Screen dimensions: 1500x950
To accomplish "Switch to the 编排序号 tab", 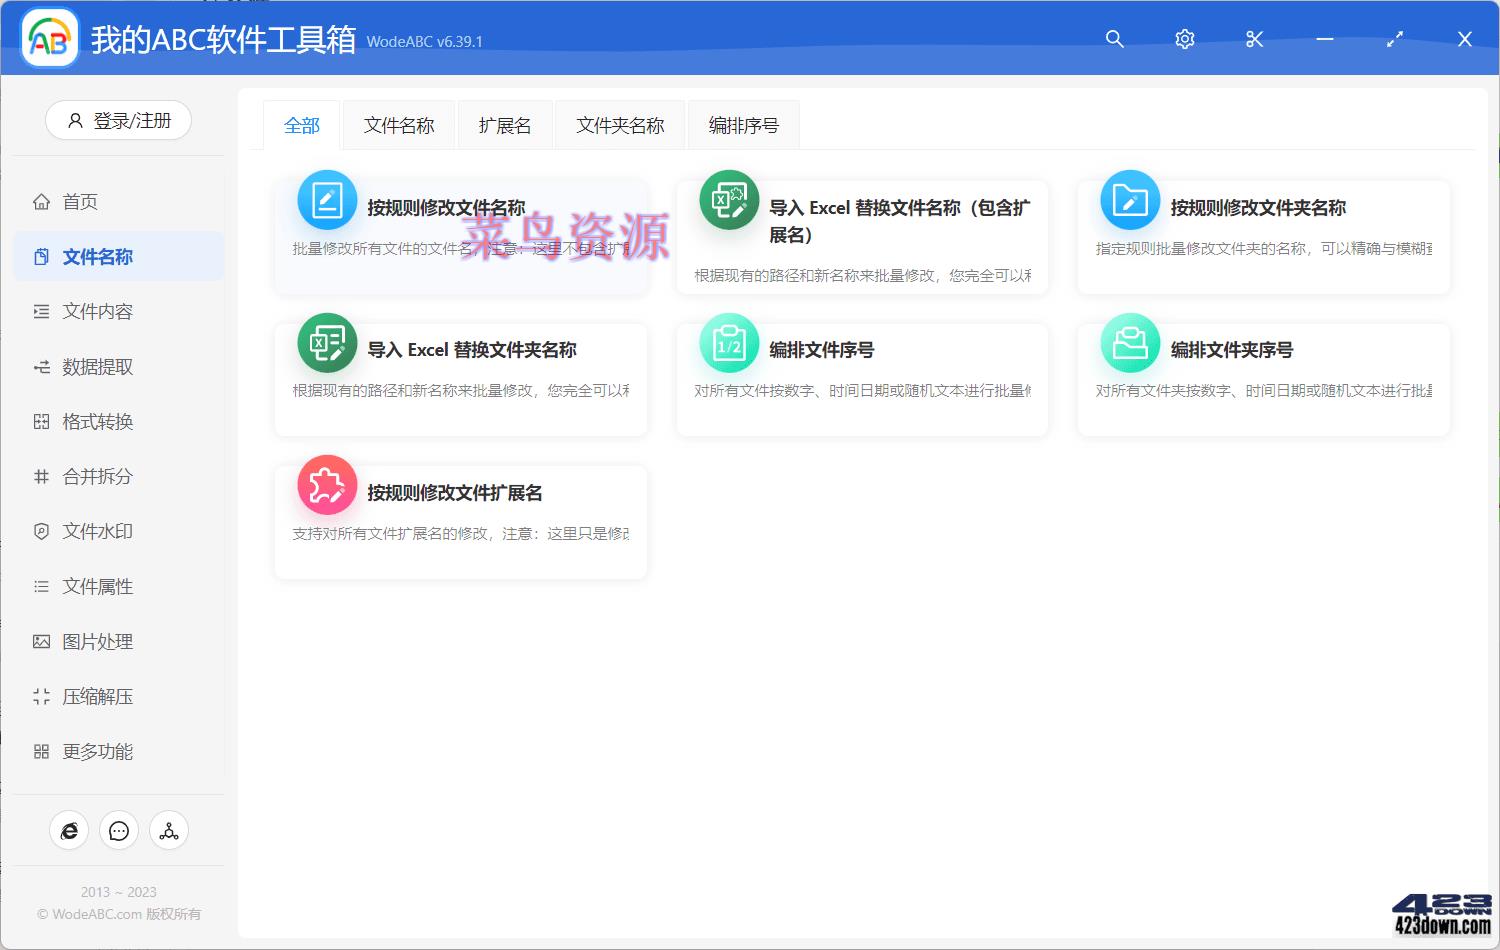I will 742,124.
